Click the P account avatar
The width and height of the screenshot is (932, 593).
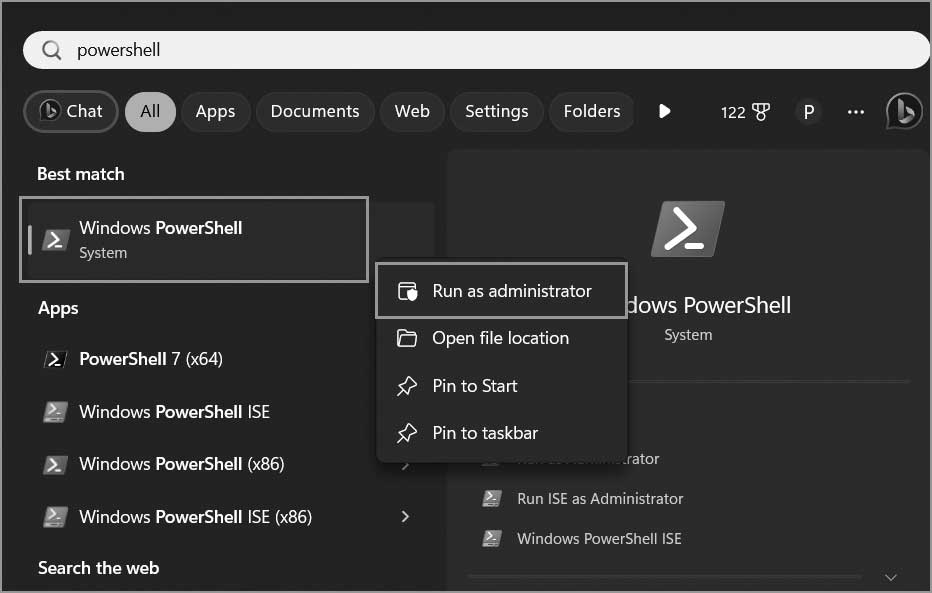[808, 112]
